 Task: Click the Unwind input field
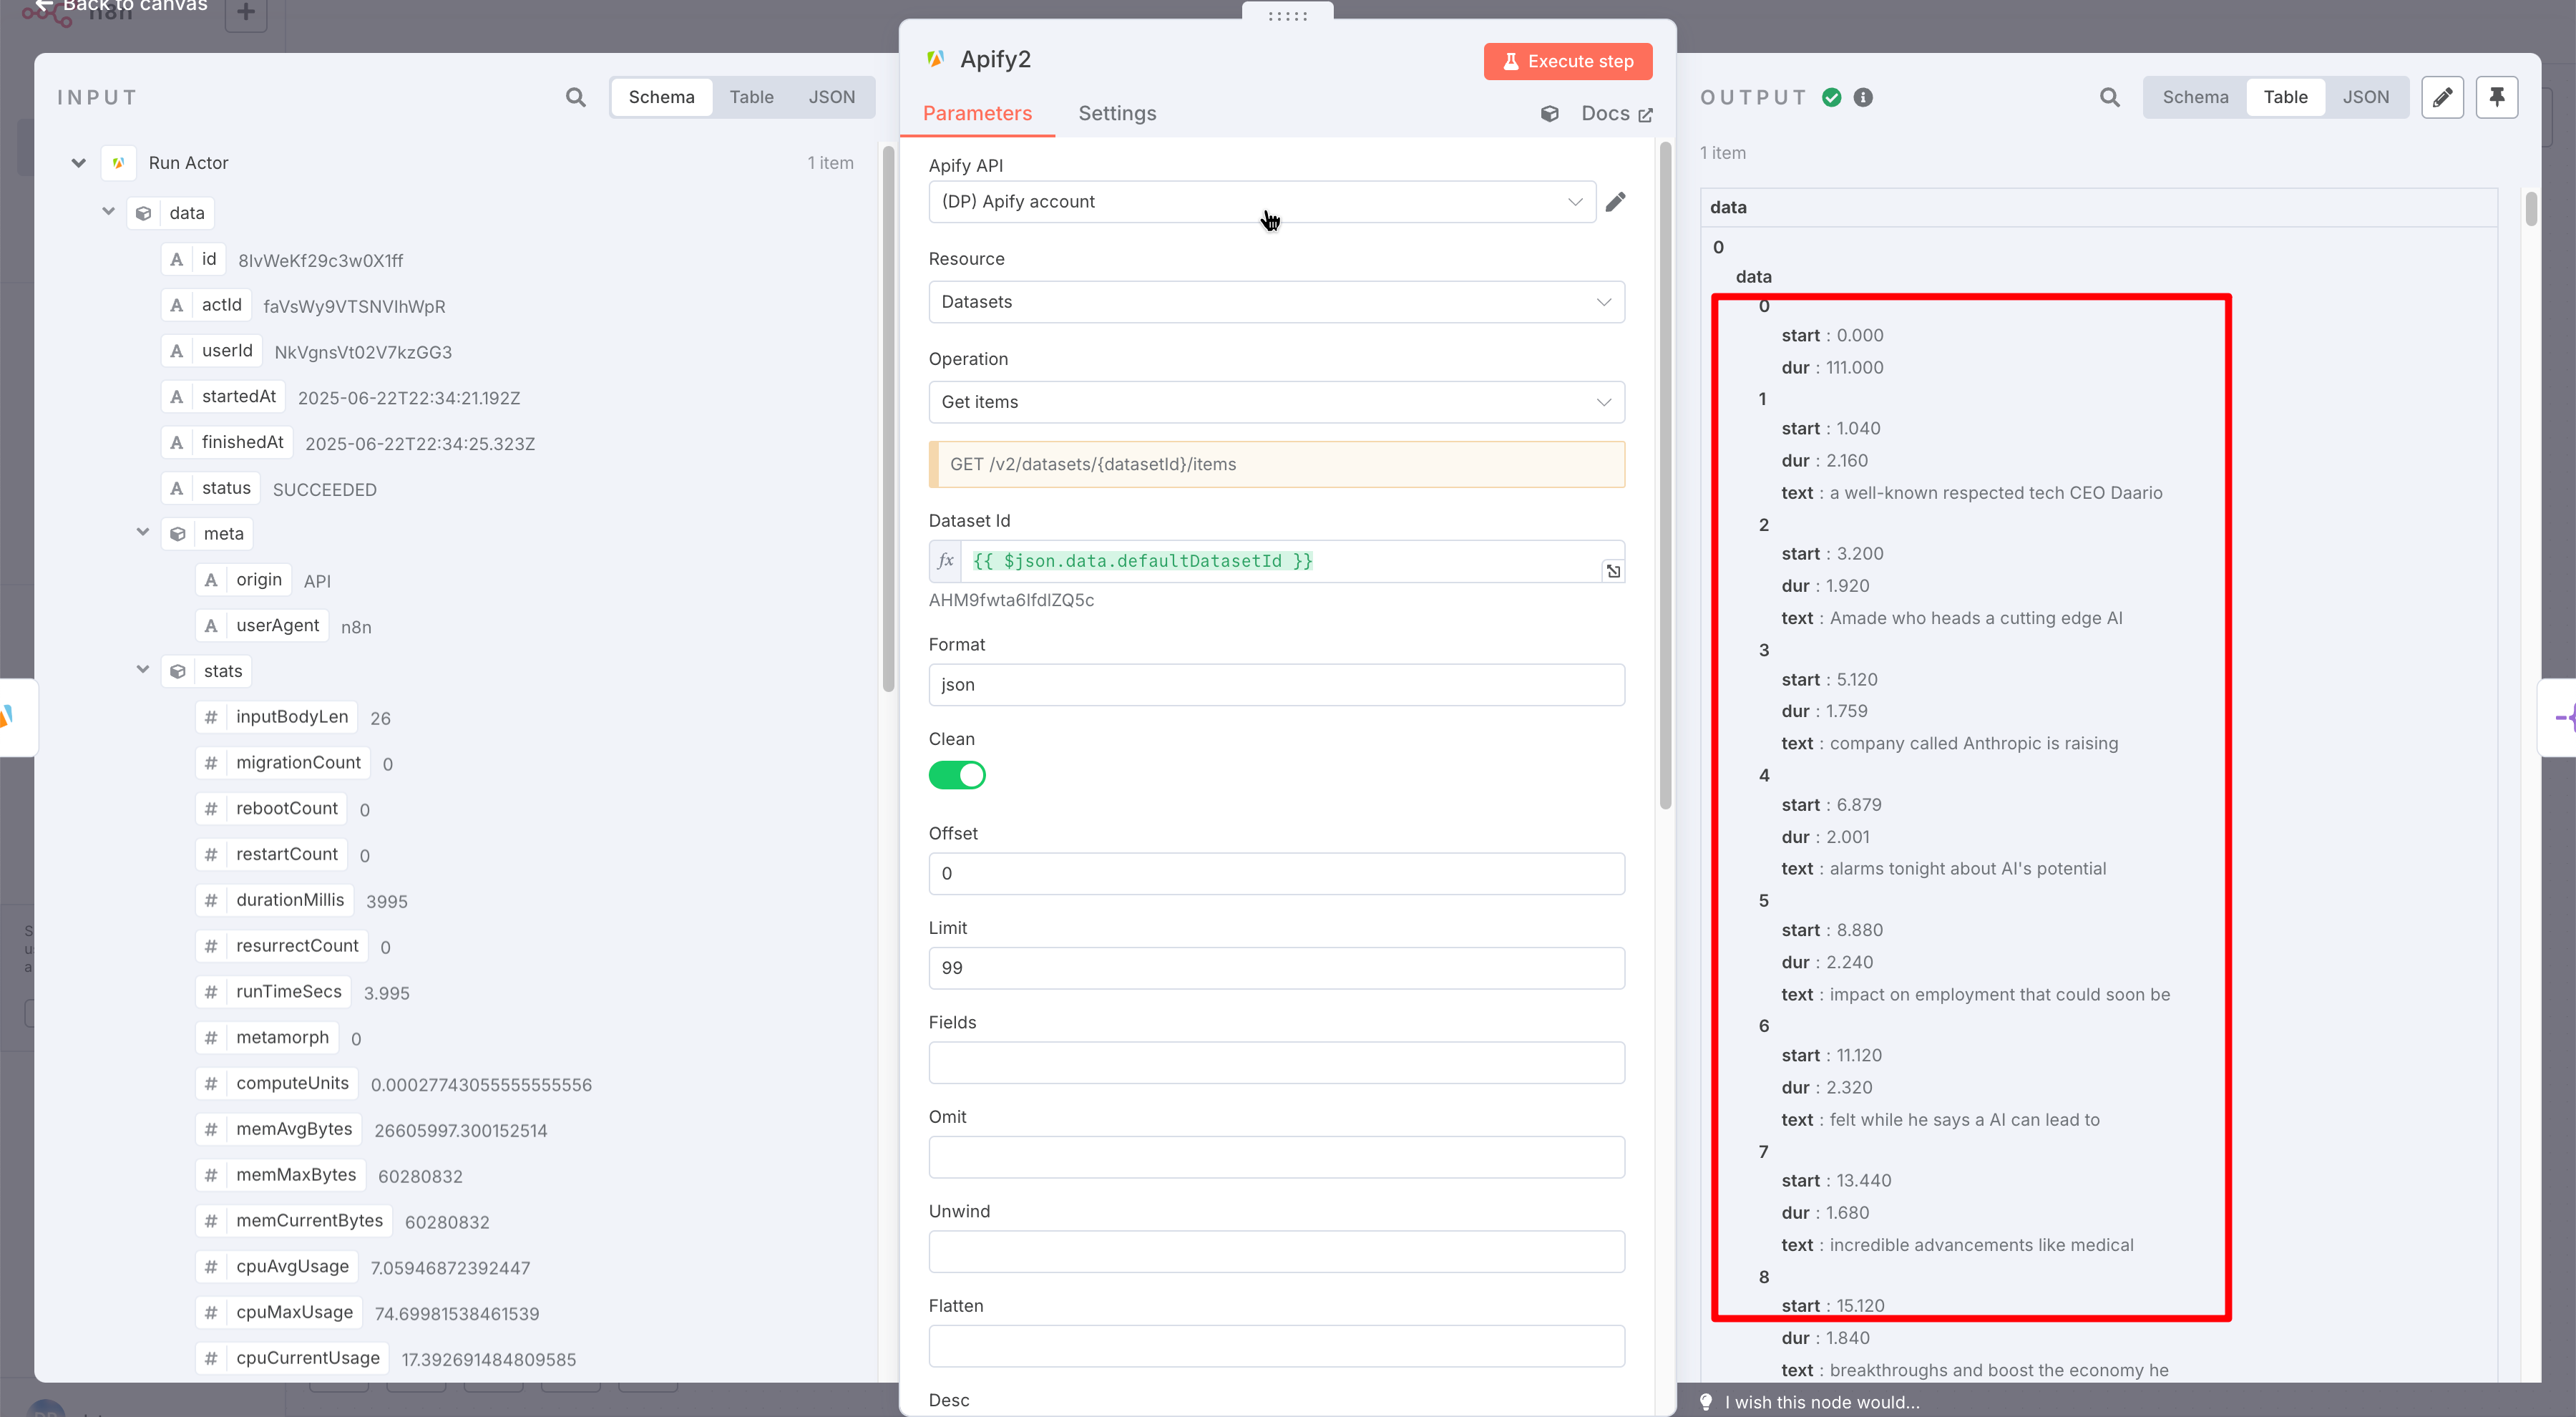(1276, 1252)
